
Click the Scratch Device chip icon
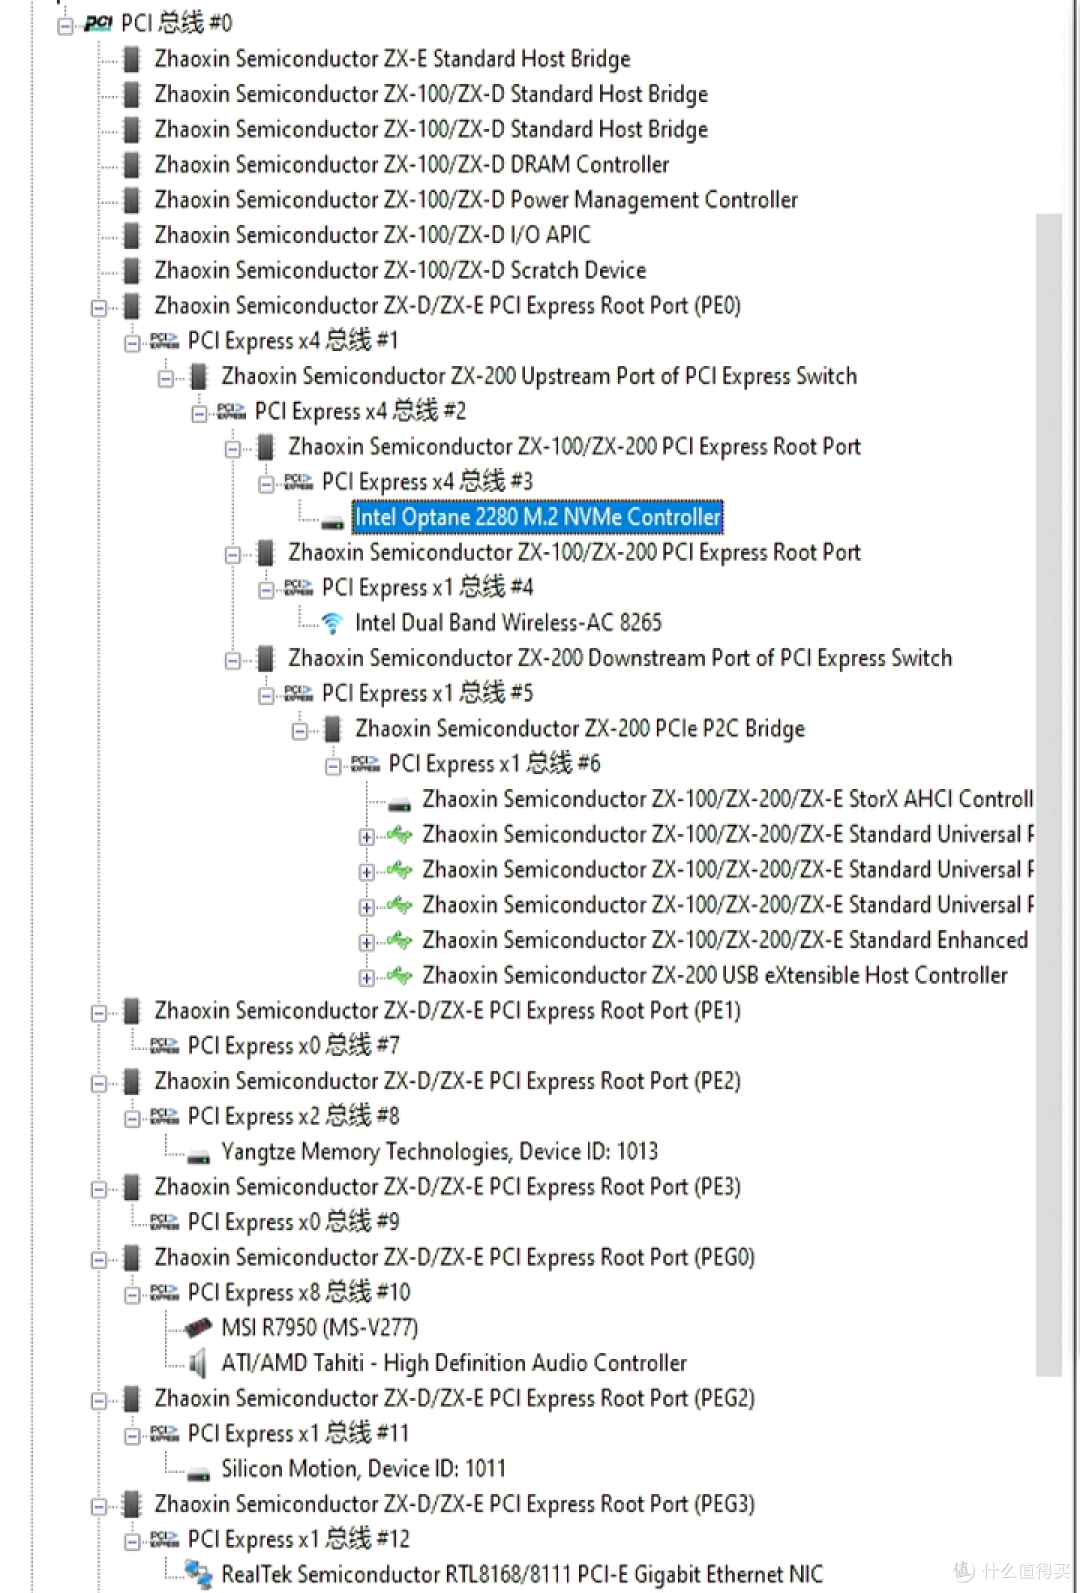[131, 270]
